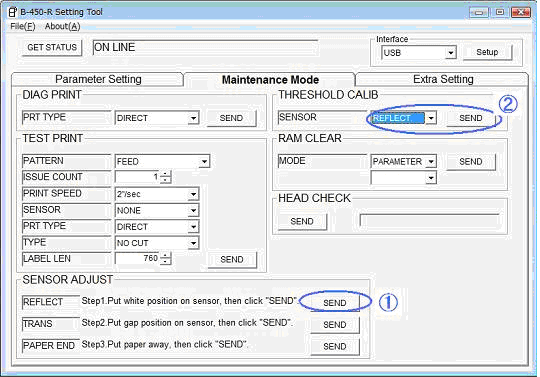This screenshot has width=540, height=377.
Task: Decrease ISSUE COUNT with down arrow
Action: pyautogui.click(x=166, y=180)
